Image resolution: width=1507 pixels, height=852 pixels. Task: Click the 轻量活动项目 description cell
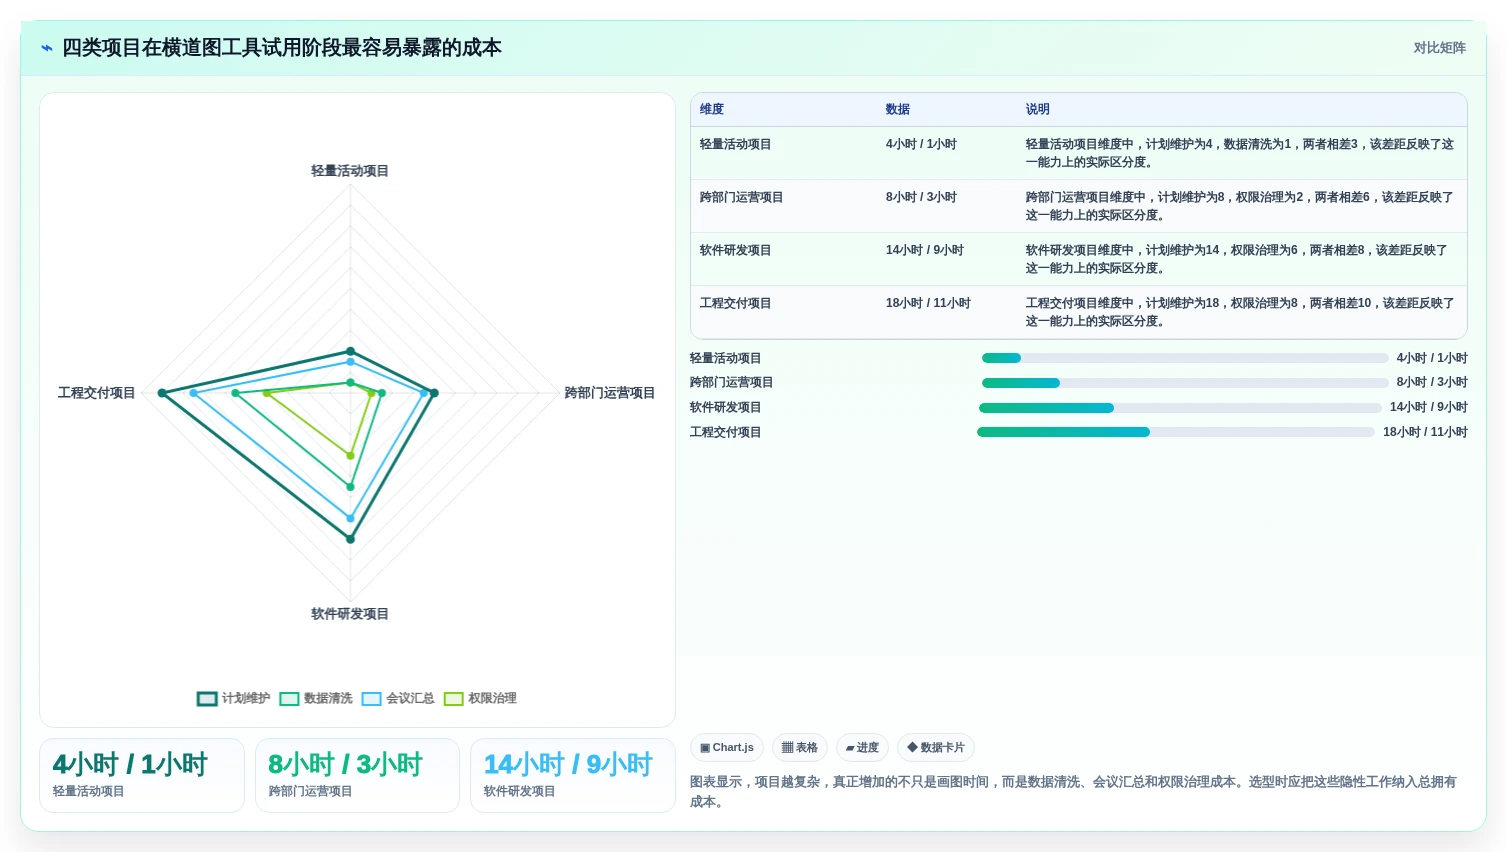click(1241, 153)
